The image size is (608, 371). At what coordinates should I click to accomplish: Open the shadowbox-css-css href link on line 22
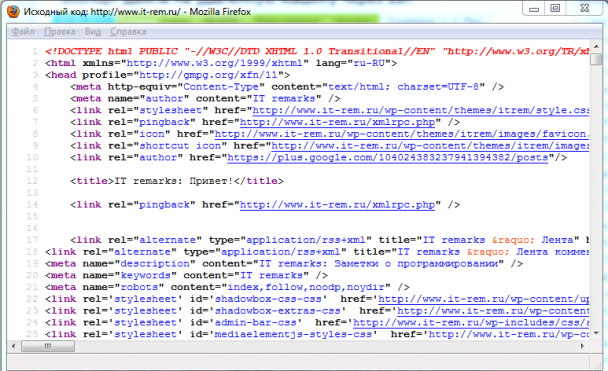[x=484, y=299]
